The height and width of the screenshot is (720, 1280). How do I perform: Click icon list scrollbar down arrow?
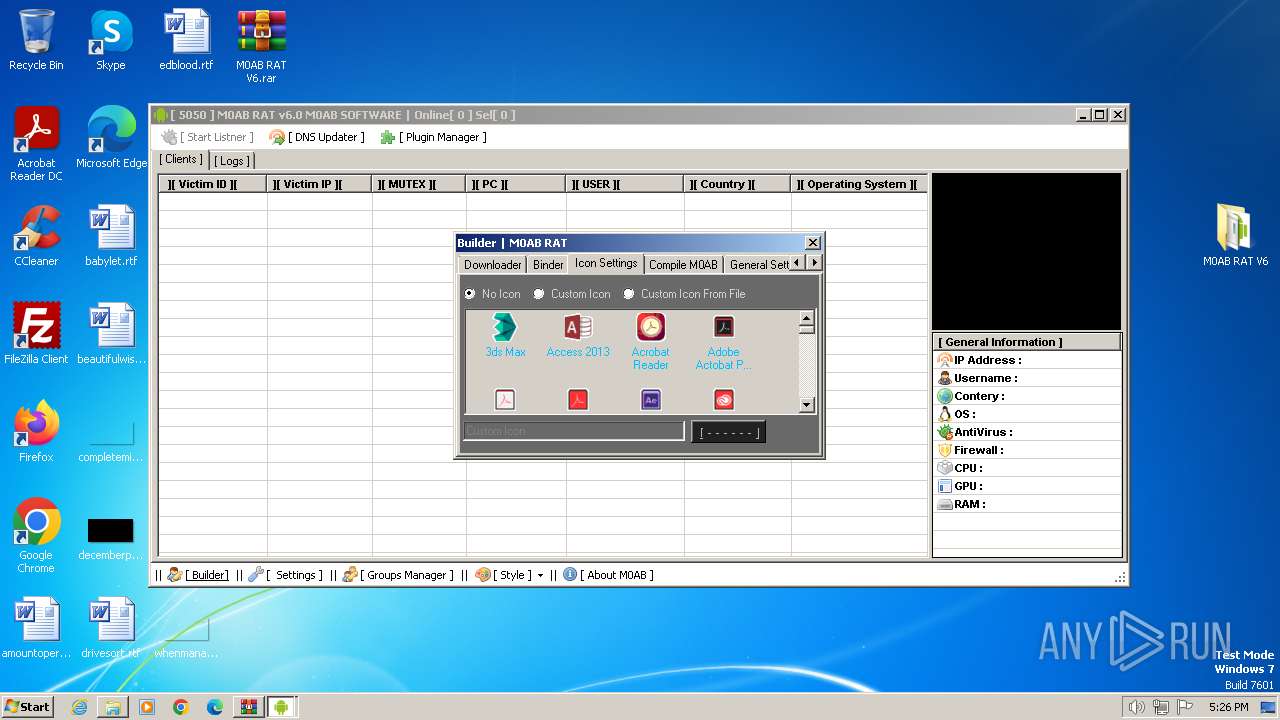pos(807,404)
